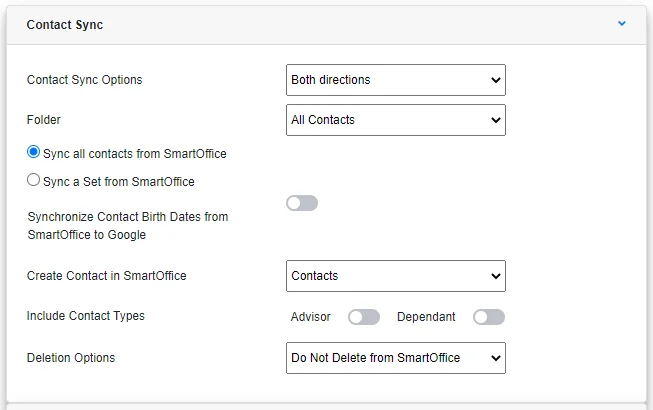Click the Advisor label text
The image size is (653, 410).
tap(311, 317)
